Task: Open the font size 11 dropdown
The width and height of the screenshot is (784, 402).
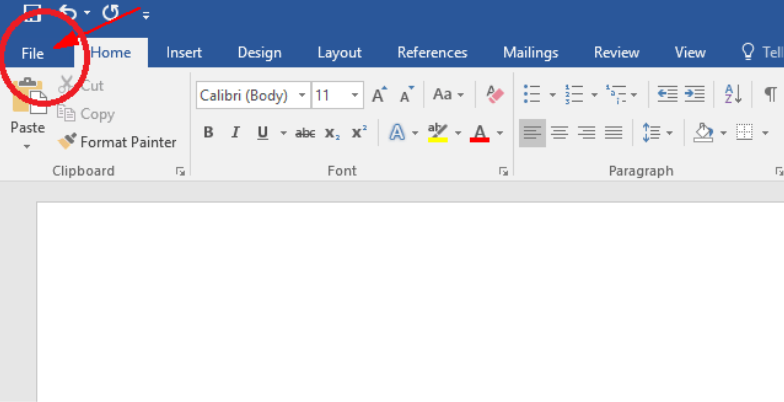Action: click(356, 95)
